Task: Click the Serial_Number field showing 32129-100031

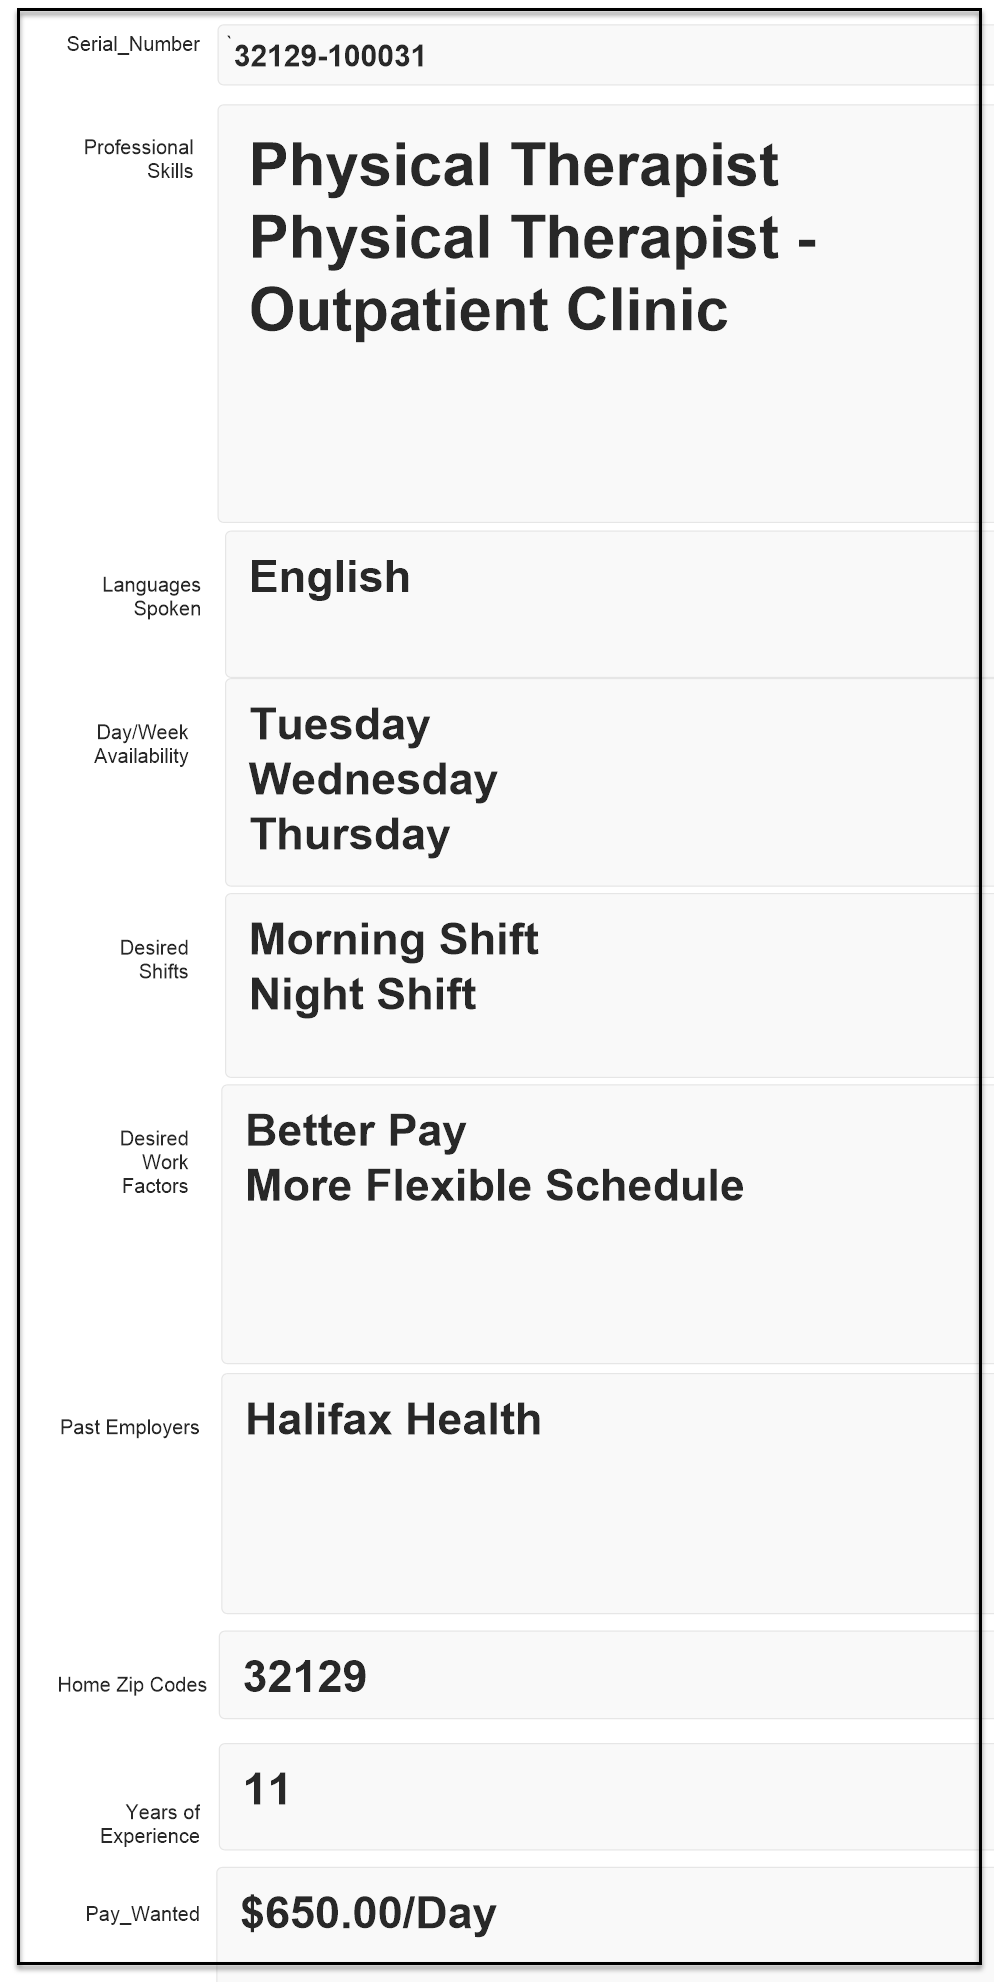Action: coord(598,56)
